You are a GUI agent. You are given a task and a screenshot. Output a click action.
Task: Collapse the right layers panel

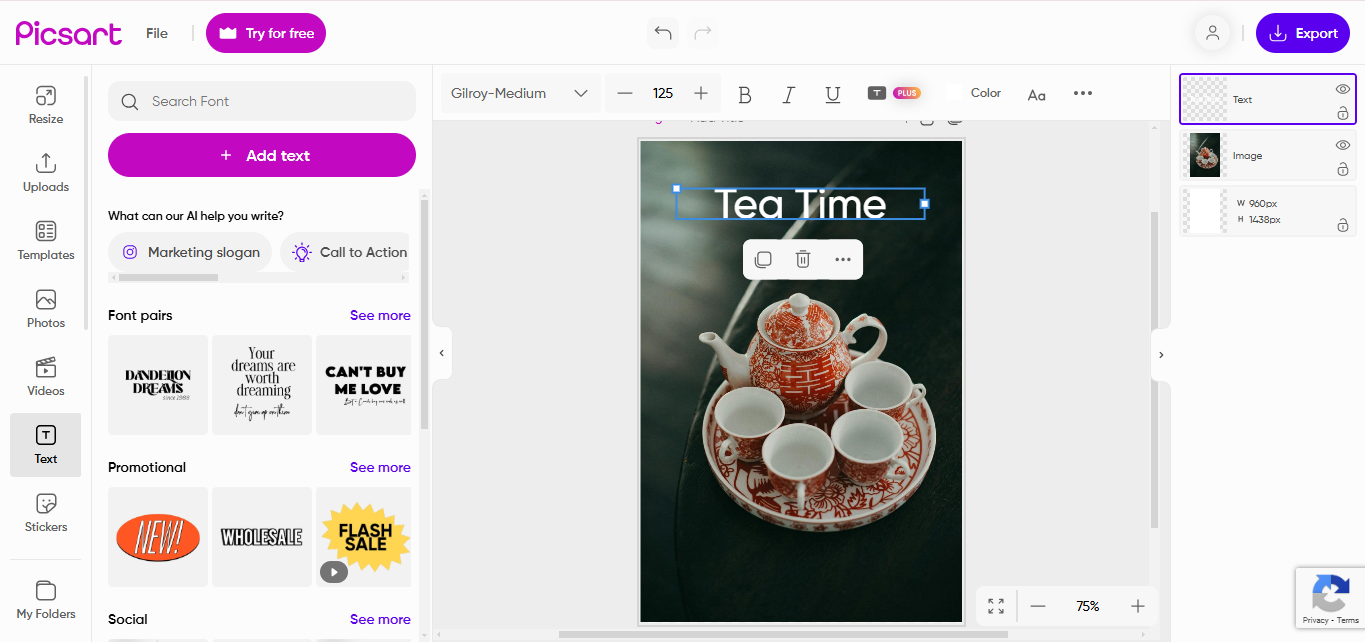[x=1160, y=354]
